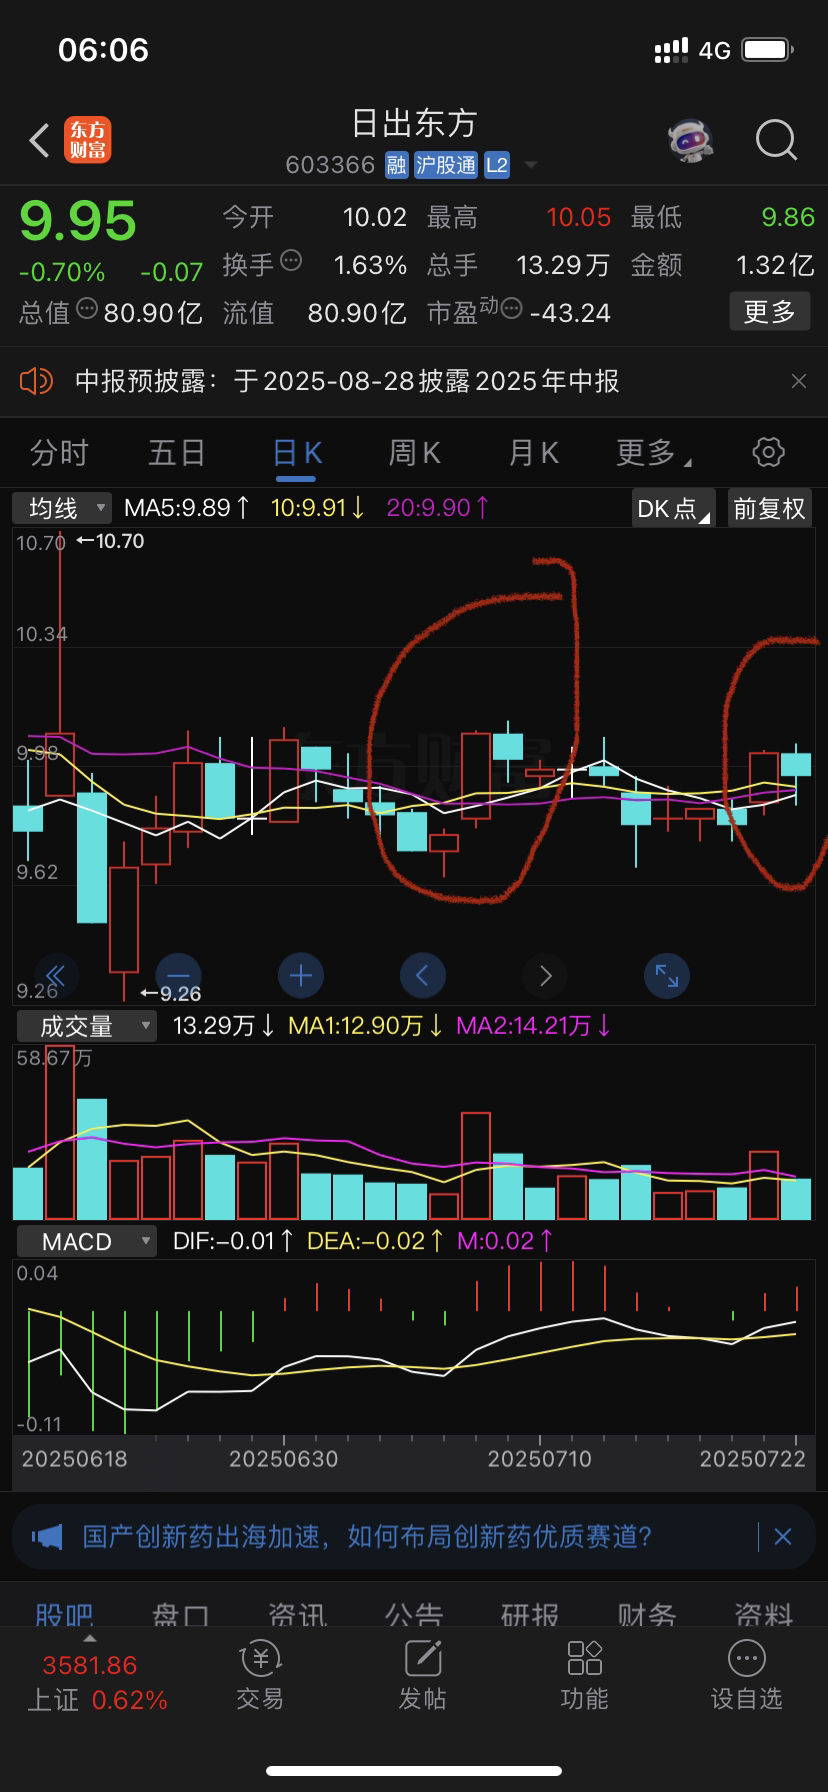Switch to 月K chart tab
The height and width of the screenshot is (1792, 828).
(533, 453)
